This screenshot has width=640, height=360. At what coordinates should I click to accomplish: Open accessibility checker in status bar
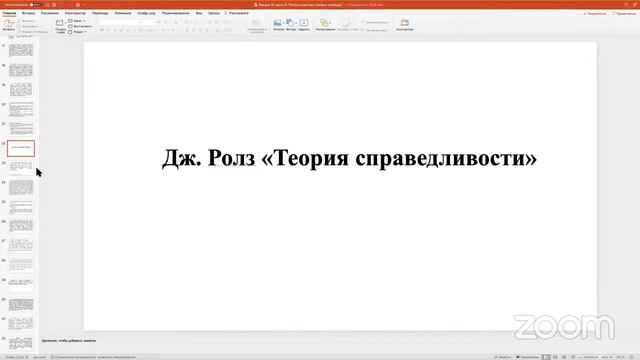click(93, 357)
